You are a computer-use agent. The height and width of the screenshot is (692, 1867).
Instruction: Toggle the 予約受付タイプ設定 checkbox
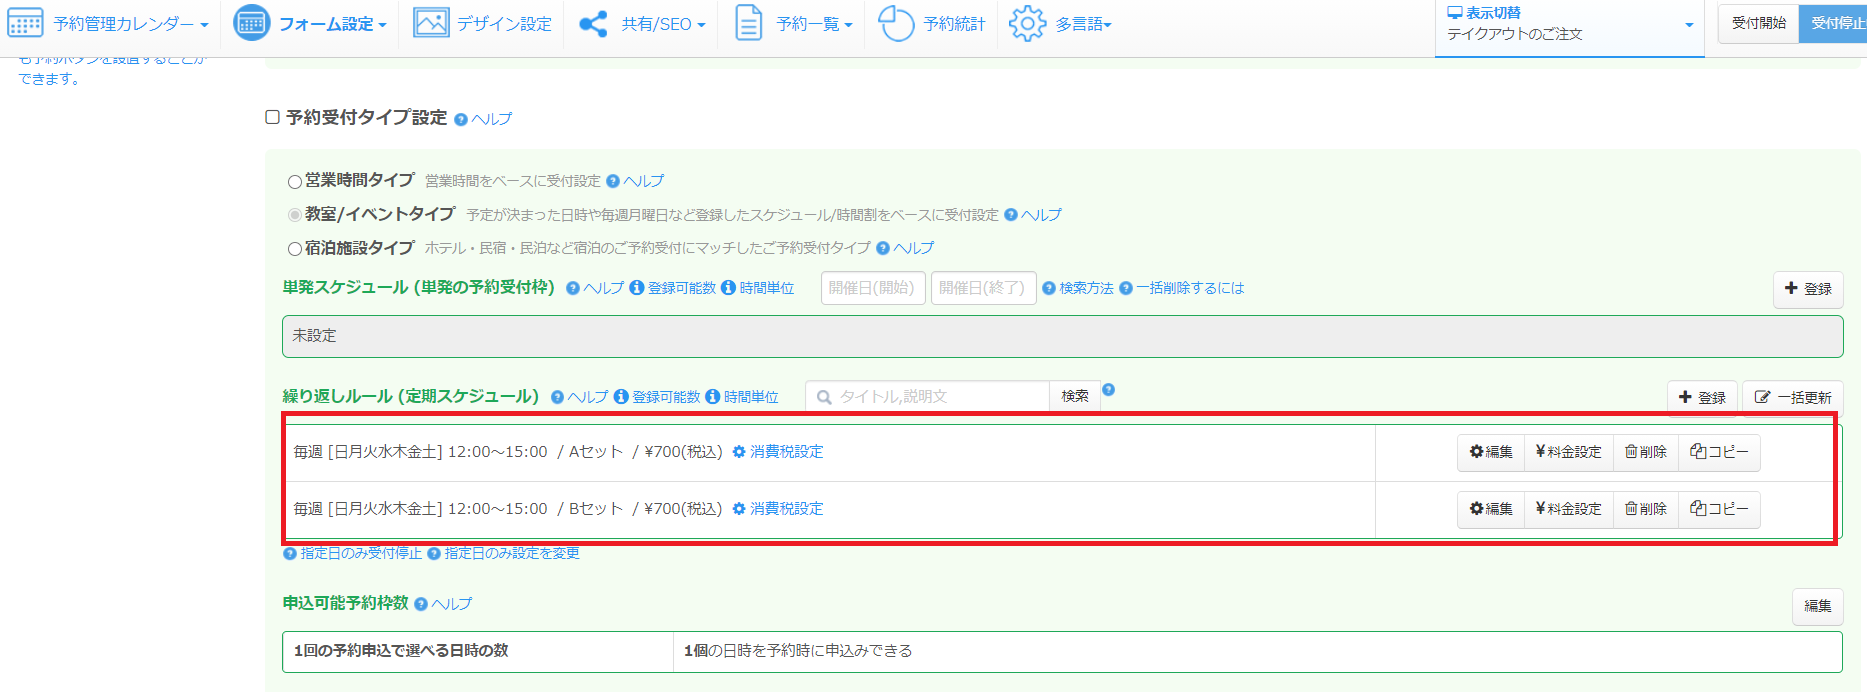[272, 117]
